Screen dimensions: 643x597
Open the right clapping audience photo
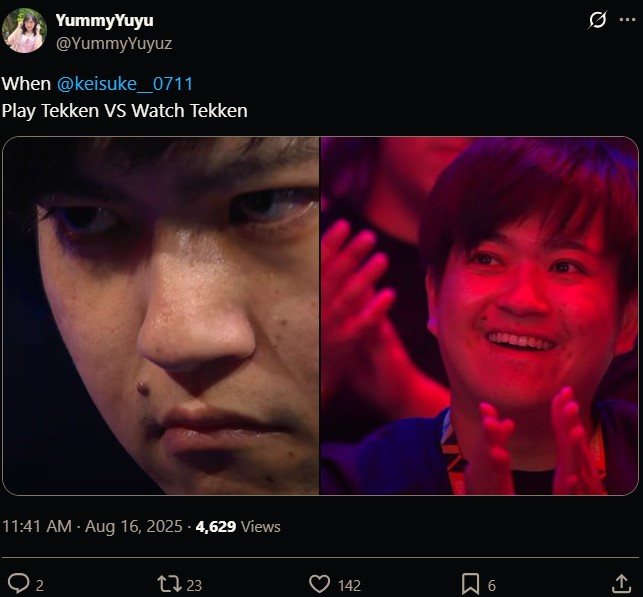(479, 315)
